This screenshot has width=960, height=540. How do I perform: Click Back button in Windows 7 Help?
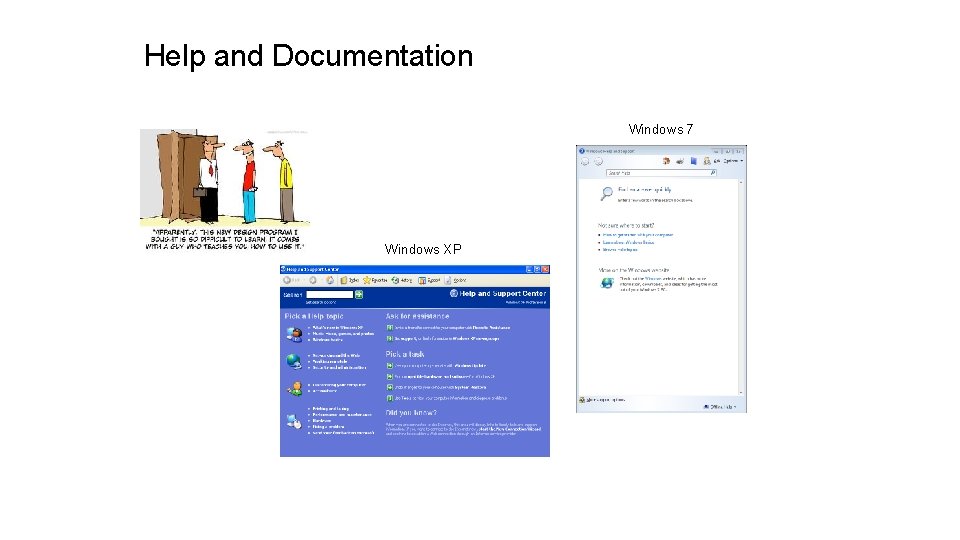585,162
